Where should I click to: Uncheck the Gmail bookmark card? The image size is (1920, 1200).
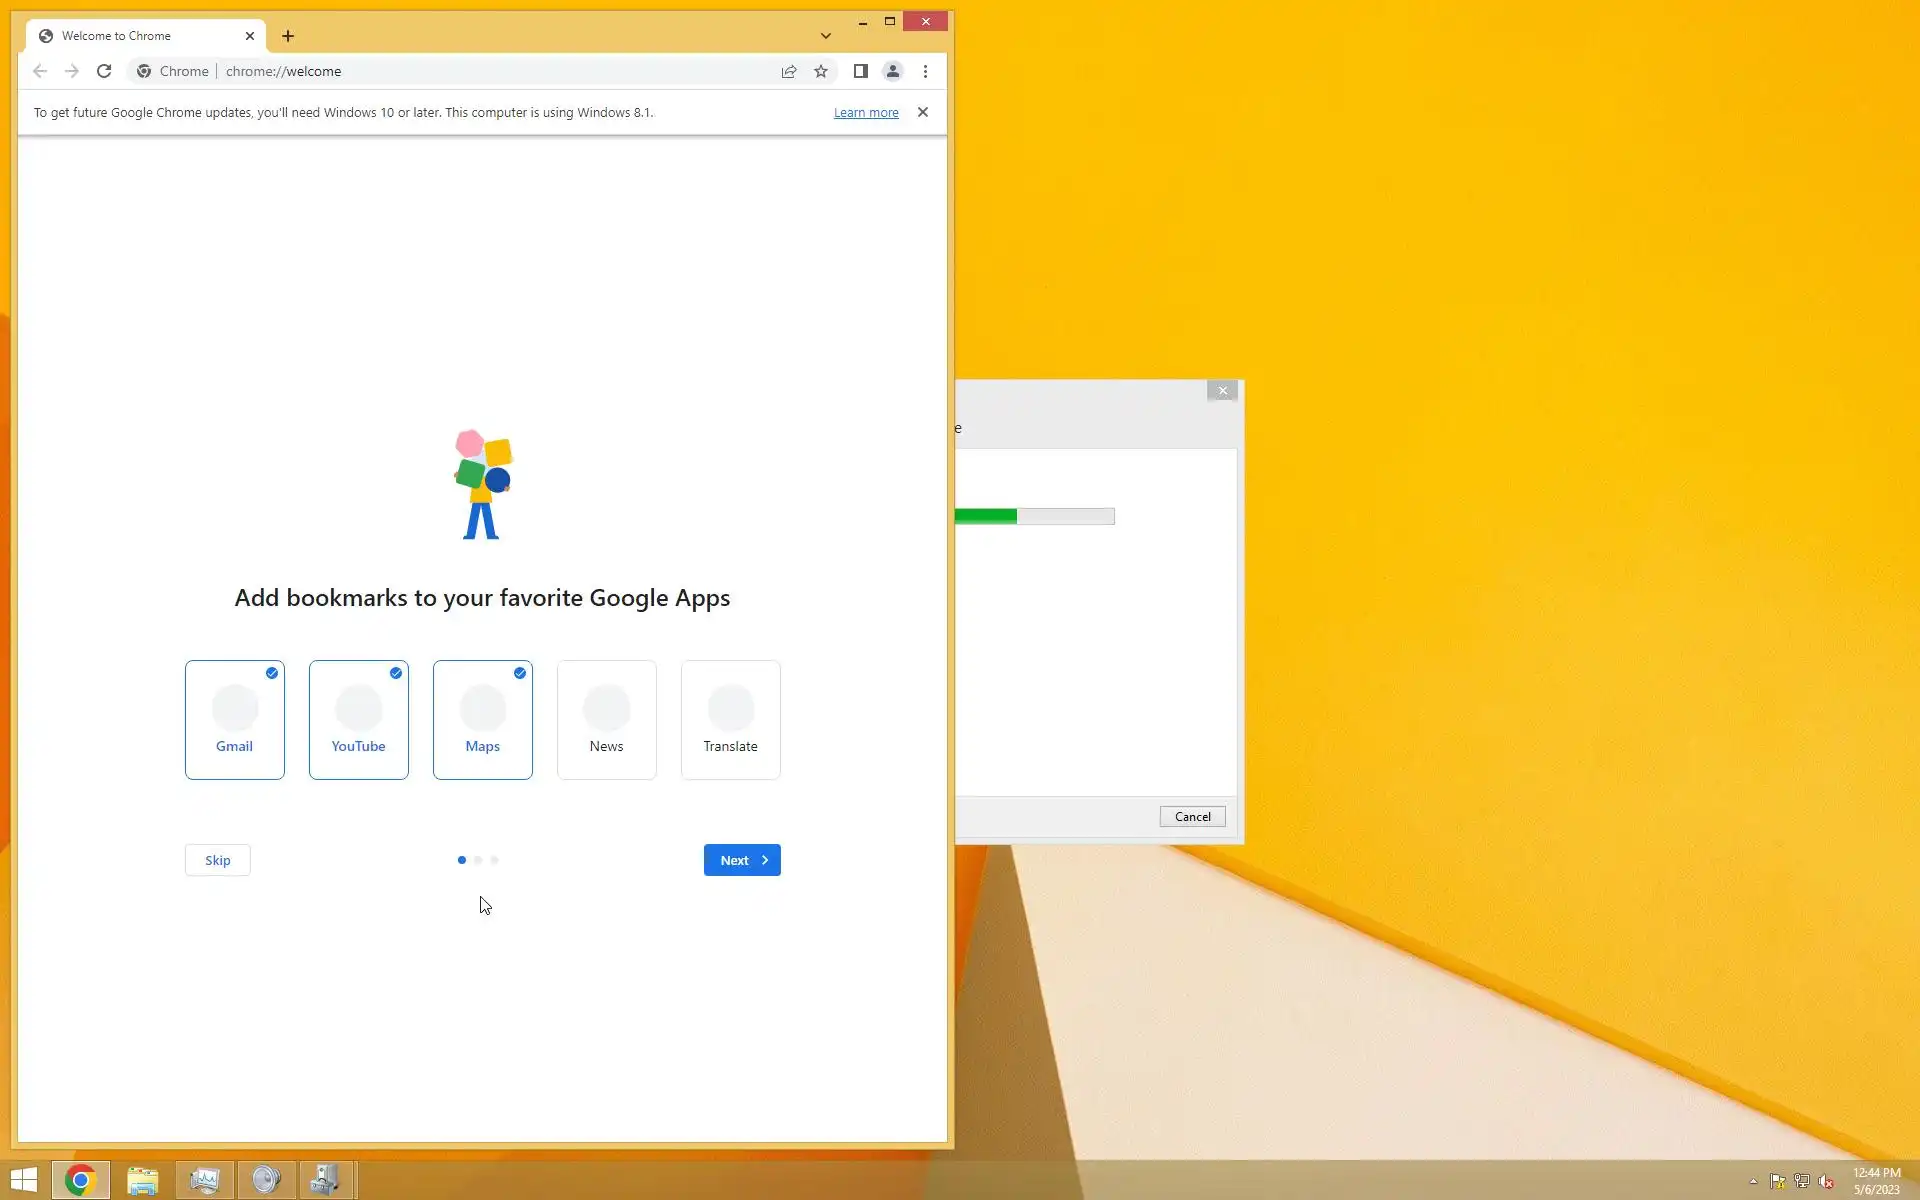click(x=235, y=719)
